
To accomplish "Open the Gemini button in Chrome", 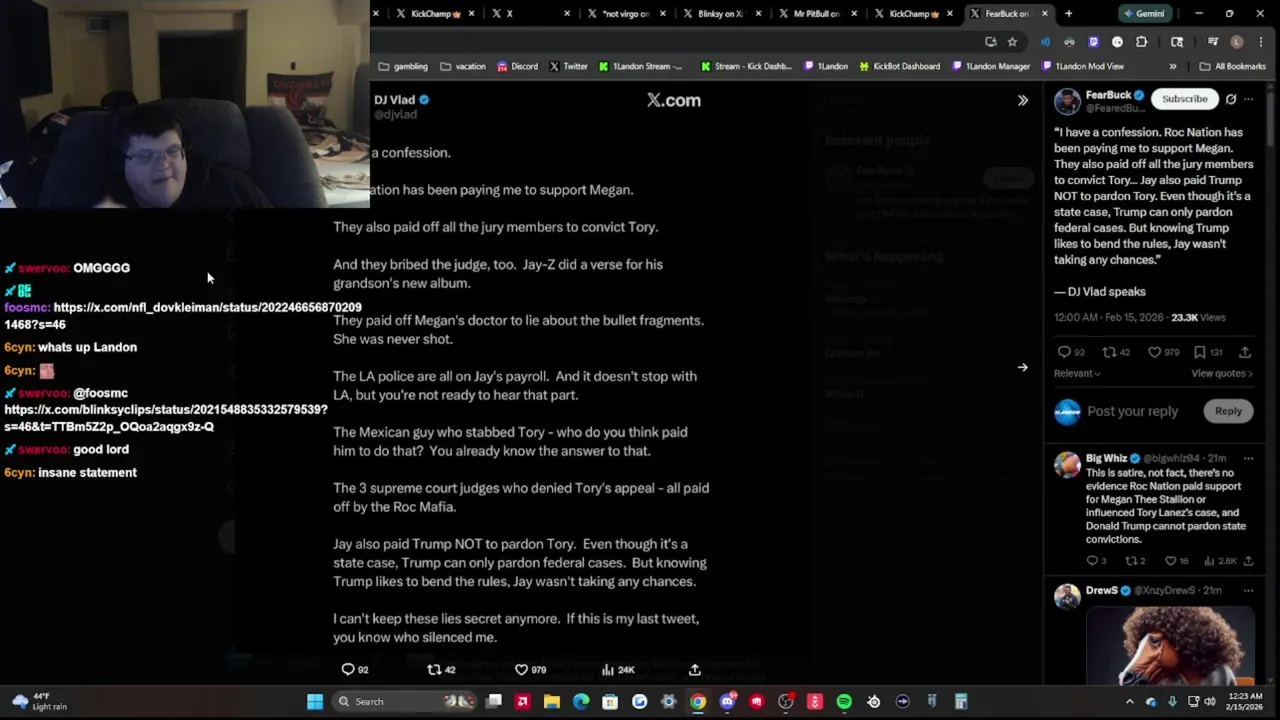I will (x=1143, y=14).
